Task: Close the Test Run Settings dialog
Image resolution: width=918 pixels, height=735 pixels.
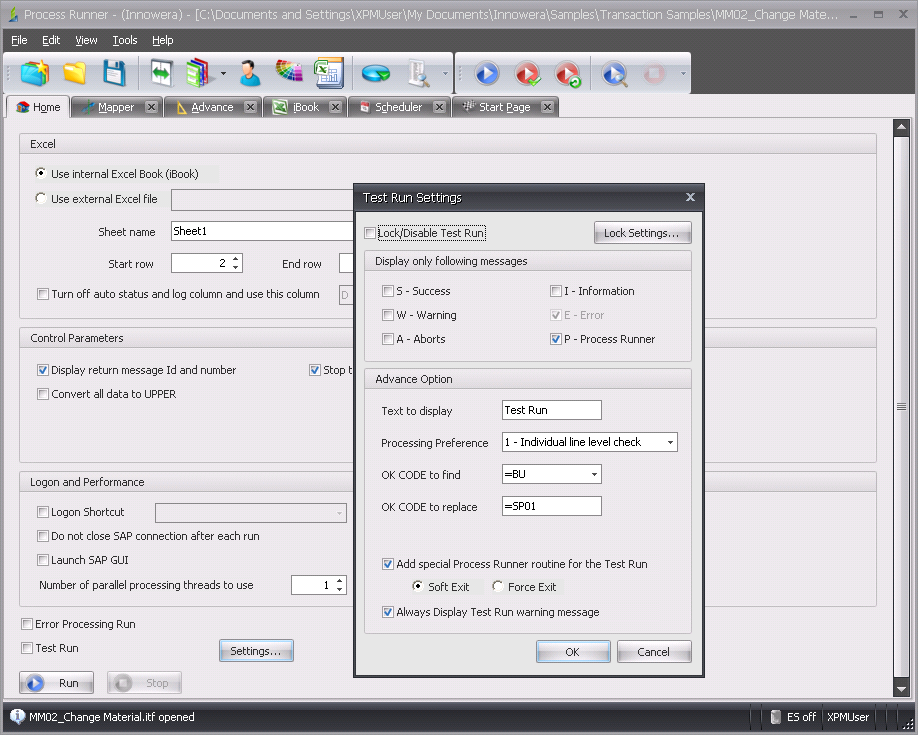Action: click(690, 198)
